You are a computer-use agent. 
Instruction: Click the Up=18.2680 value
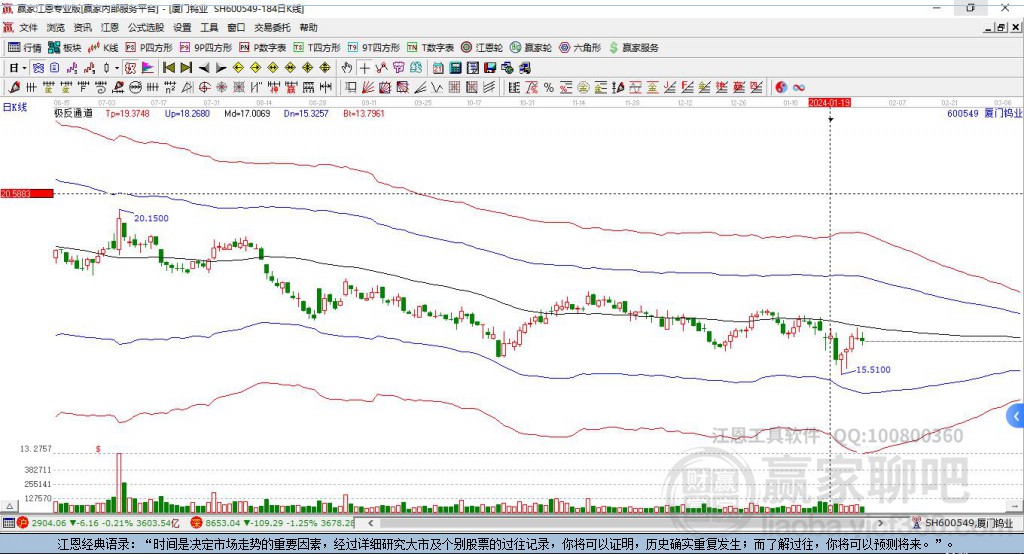coord(187,113)
